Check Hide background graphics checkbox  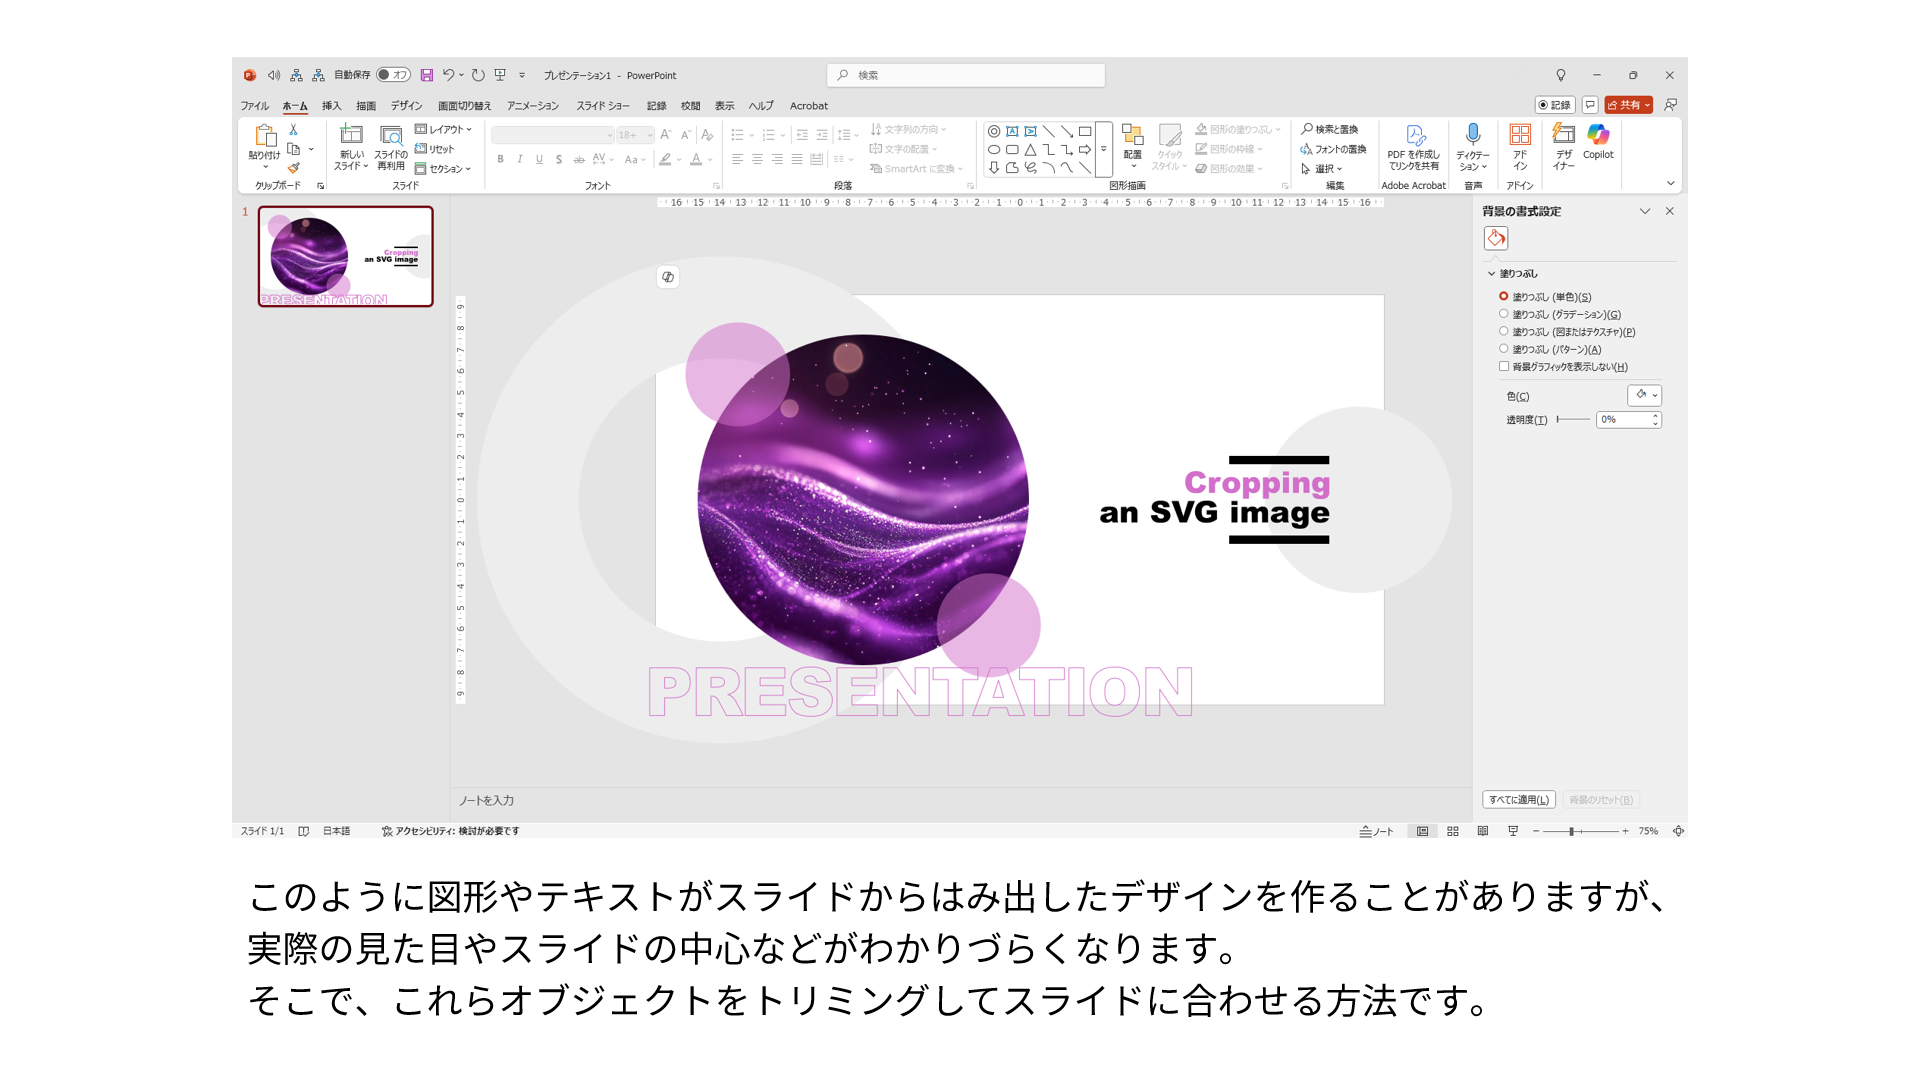pyautogui.click(x=1503, y=366)
